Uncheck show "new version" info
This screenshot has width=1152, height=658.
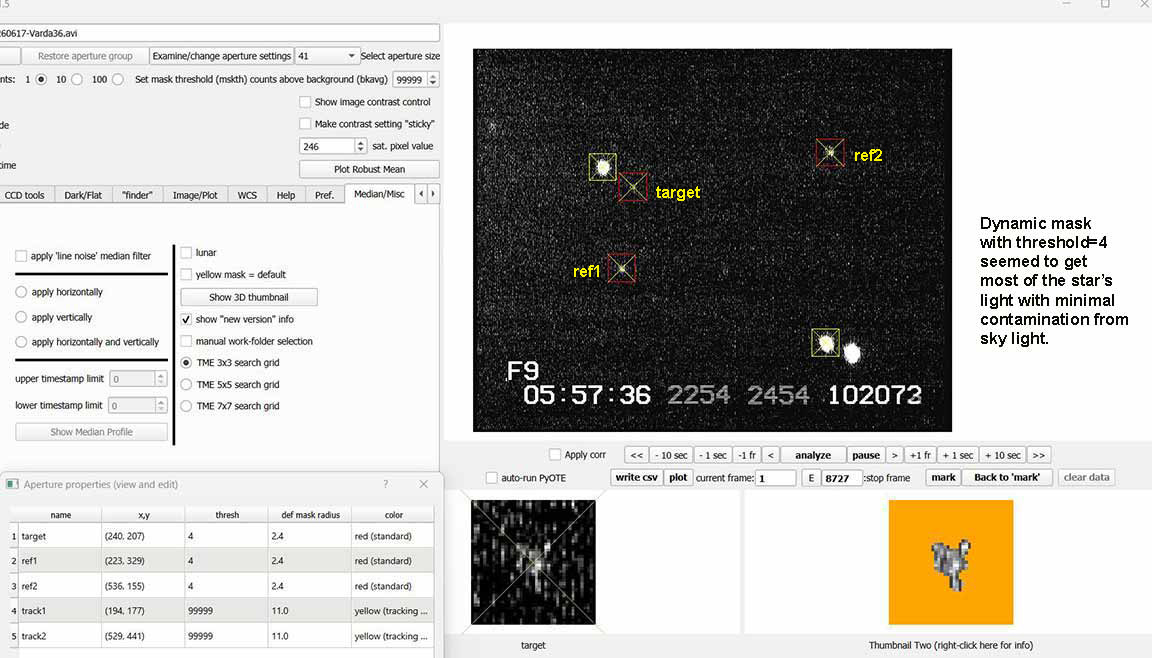[187, 319]
